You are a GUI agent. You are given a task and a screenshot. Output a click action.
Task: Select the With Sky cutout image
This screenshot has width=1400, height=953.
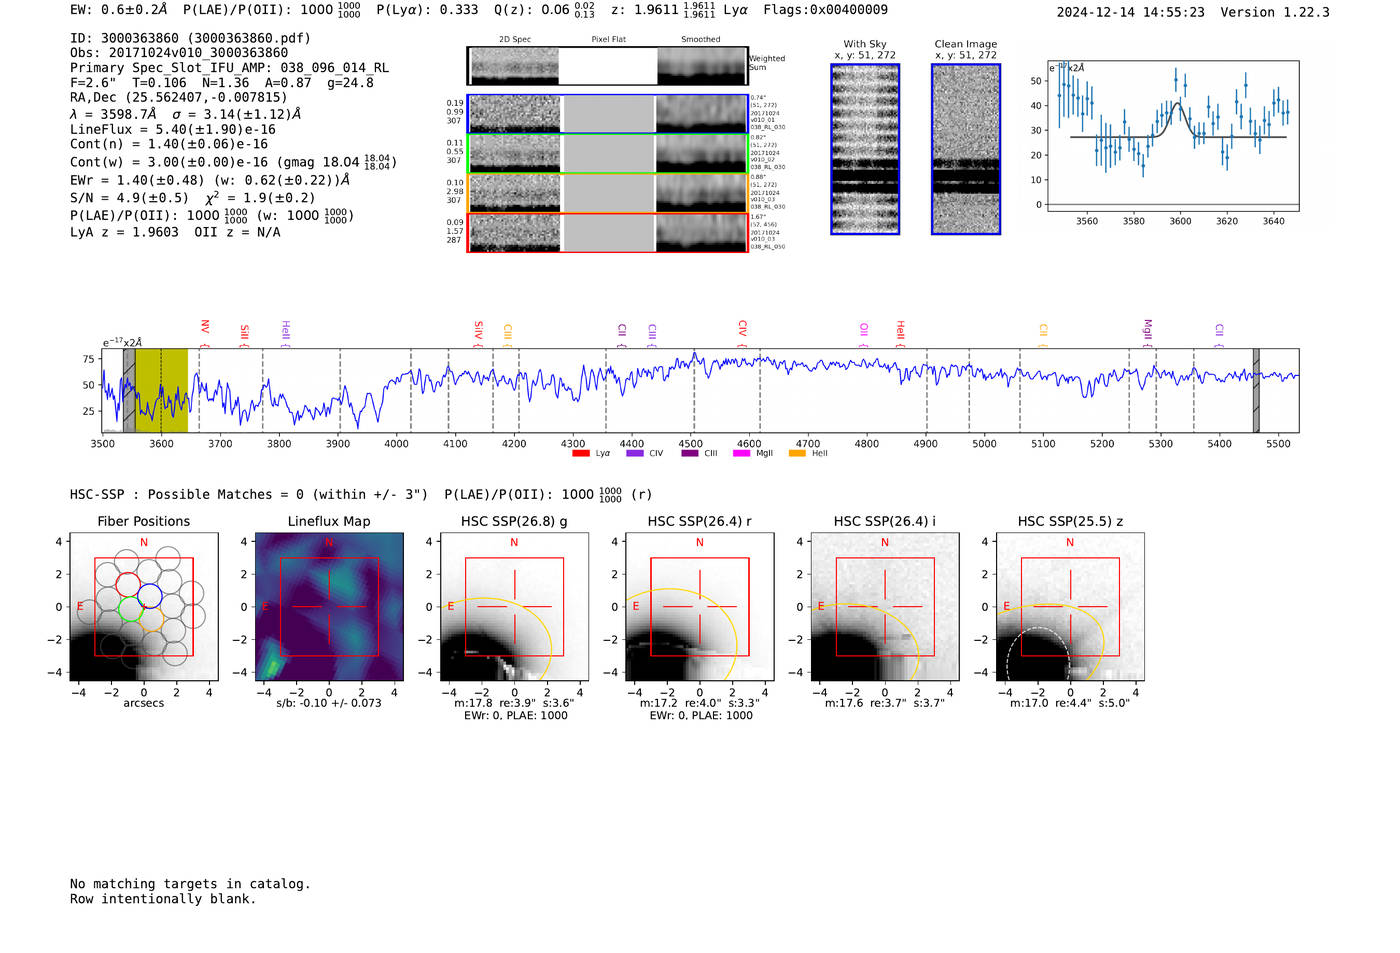(x=865, y=149)
